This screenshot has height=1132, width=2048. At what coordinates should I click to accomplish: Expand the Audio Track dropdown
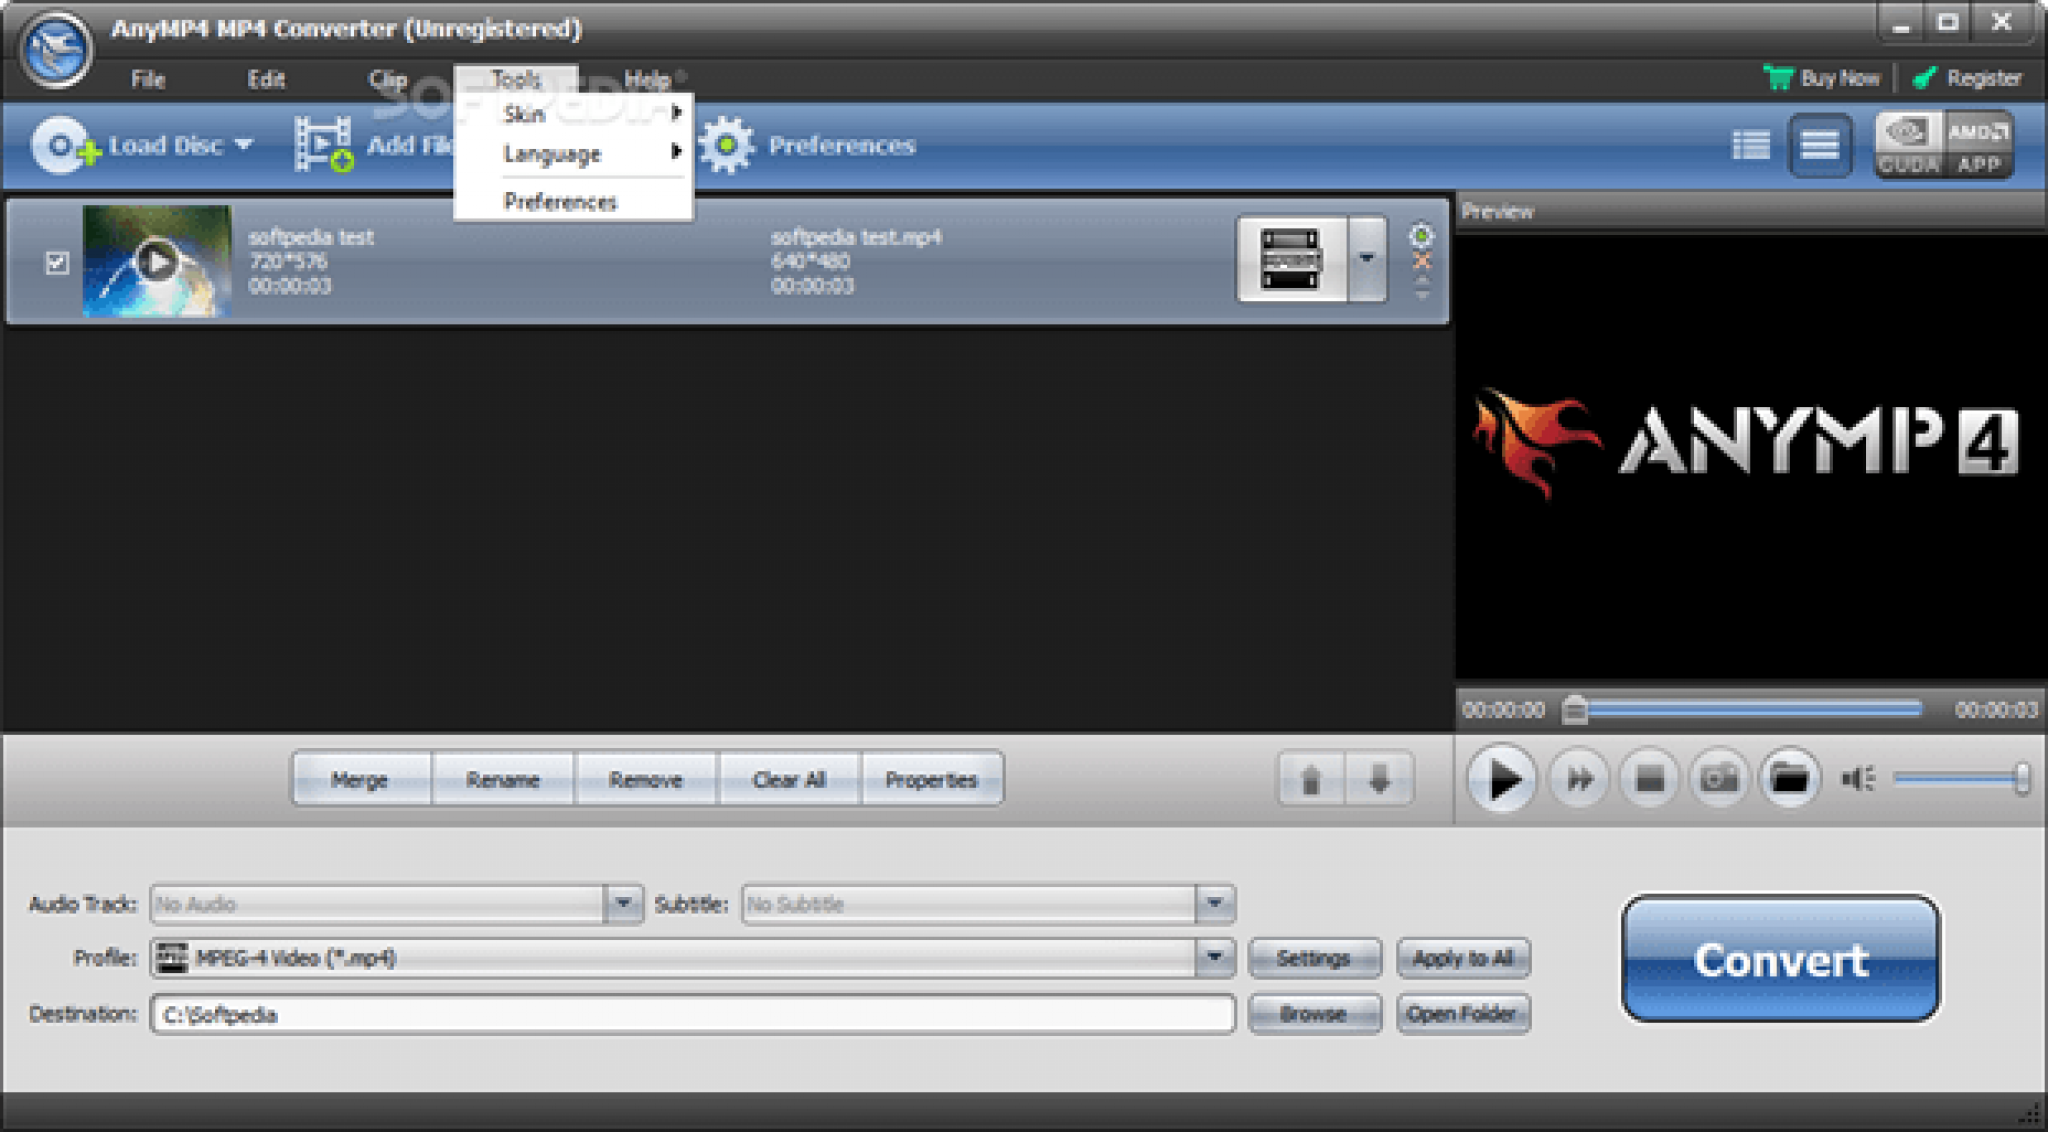click(x=625, y=903)
